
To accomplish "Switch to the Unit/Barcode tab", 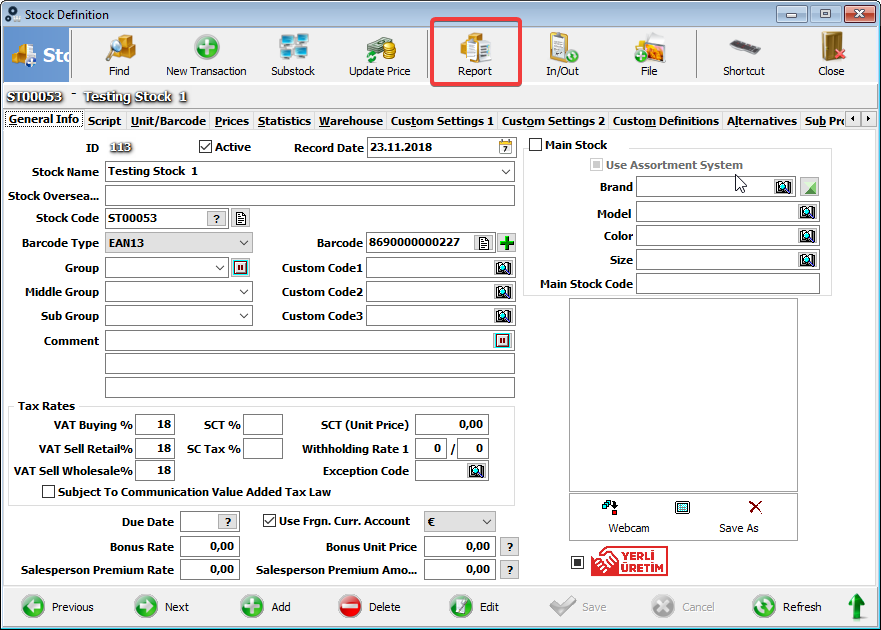I will (168, 121).
